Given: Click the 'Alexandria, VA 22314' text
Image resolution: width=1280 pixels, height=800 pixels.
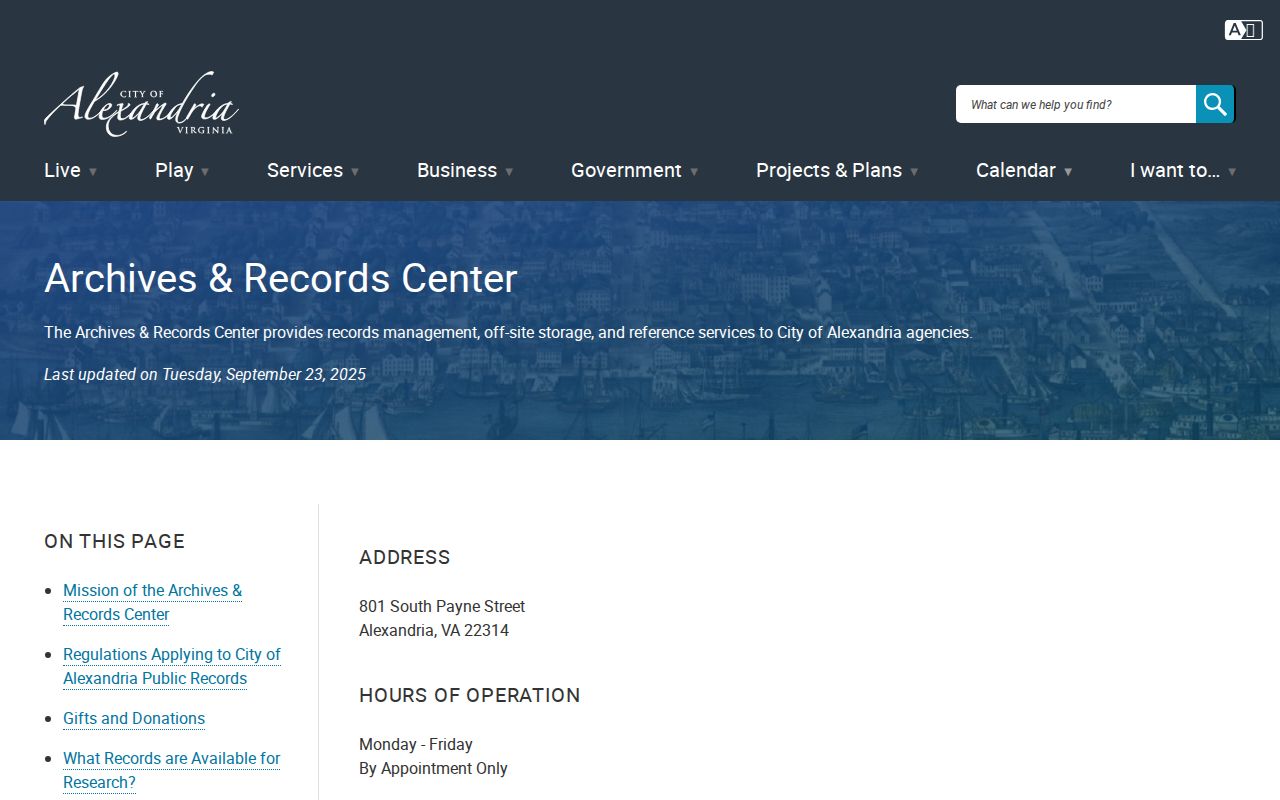Looking at the screenshot, I should click(x=434, y=630).
